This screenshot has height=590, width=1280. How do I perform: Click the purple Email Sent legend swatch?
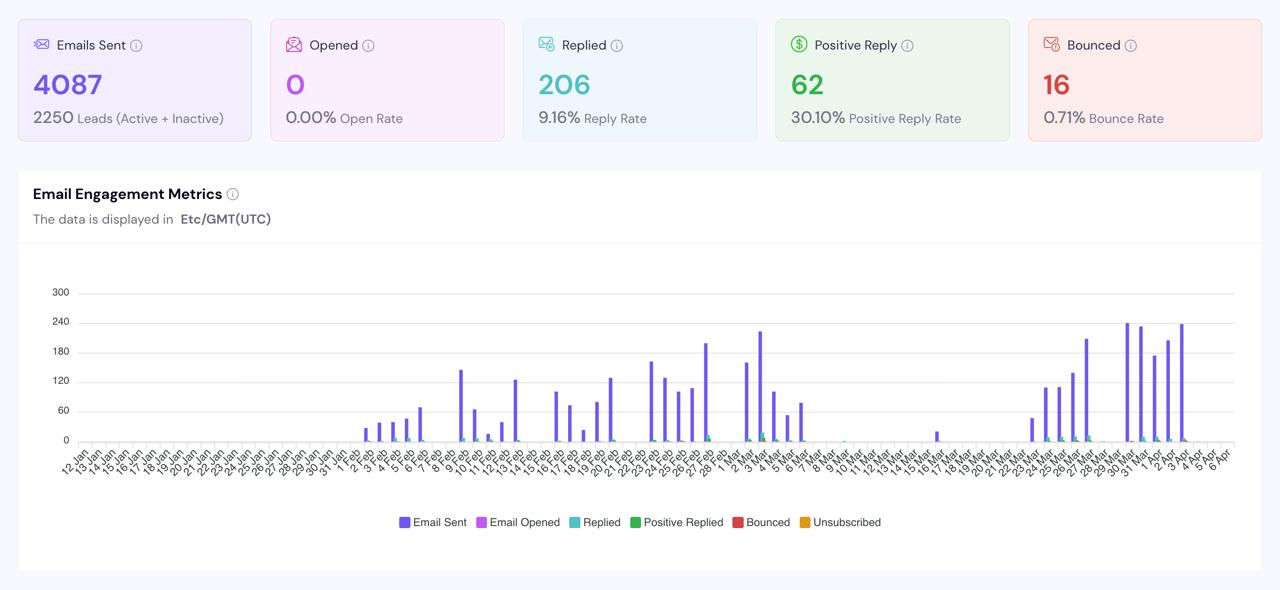click(x=405, y=522)
